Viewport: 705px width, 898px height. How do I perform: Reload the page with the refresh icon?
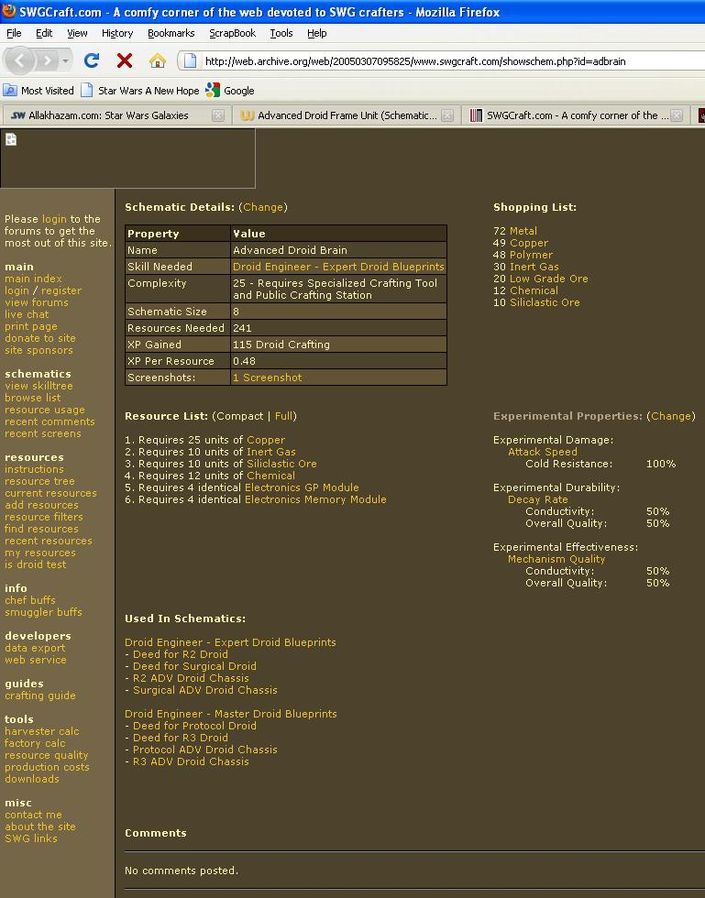91,61
